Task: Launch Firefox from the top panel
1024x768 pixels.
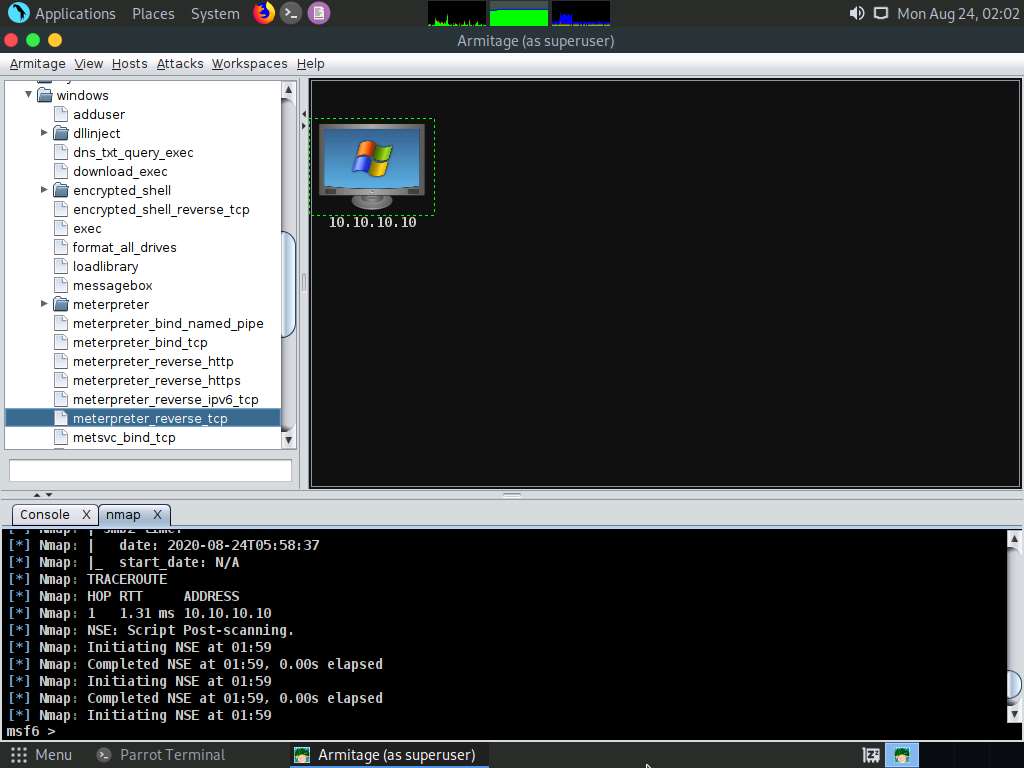Action: point(264,13)
